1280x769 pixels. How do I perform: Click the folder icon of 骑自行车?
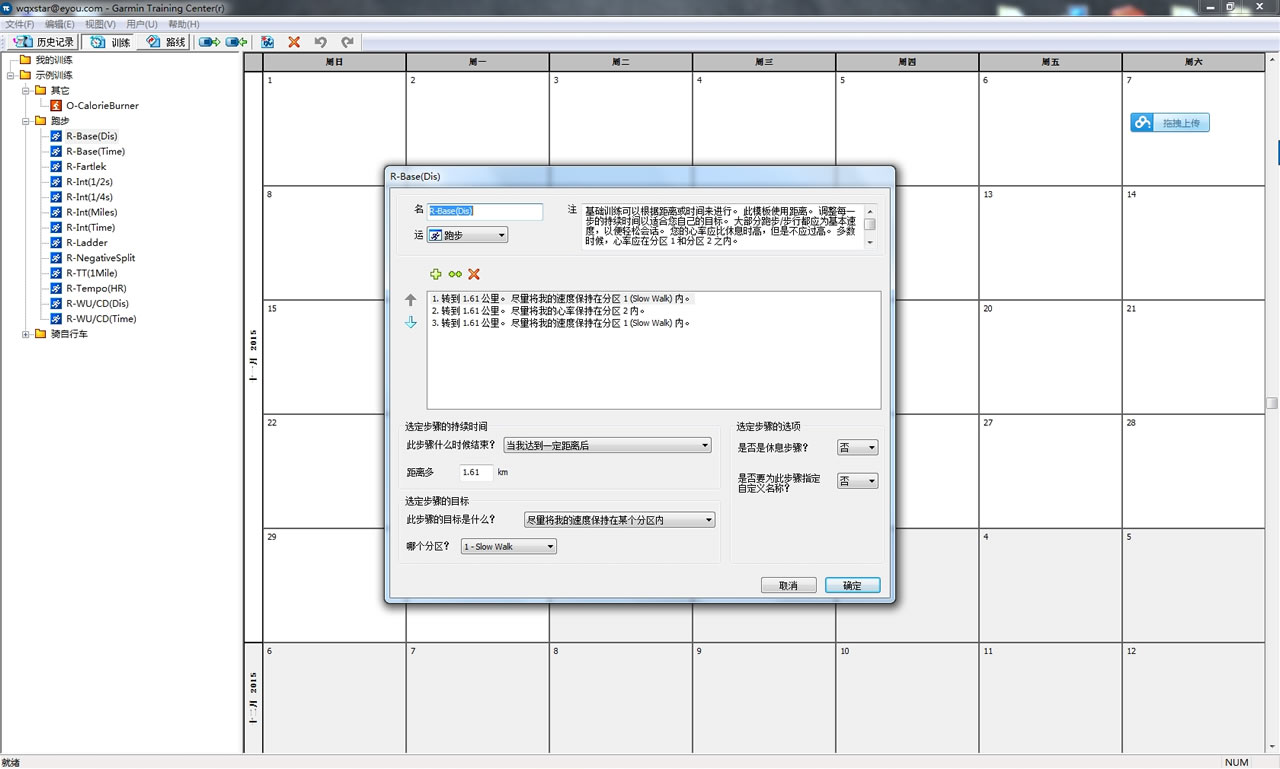(41, 334)
